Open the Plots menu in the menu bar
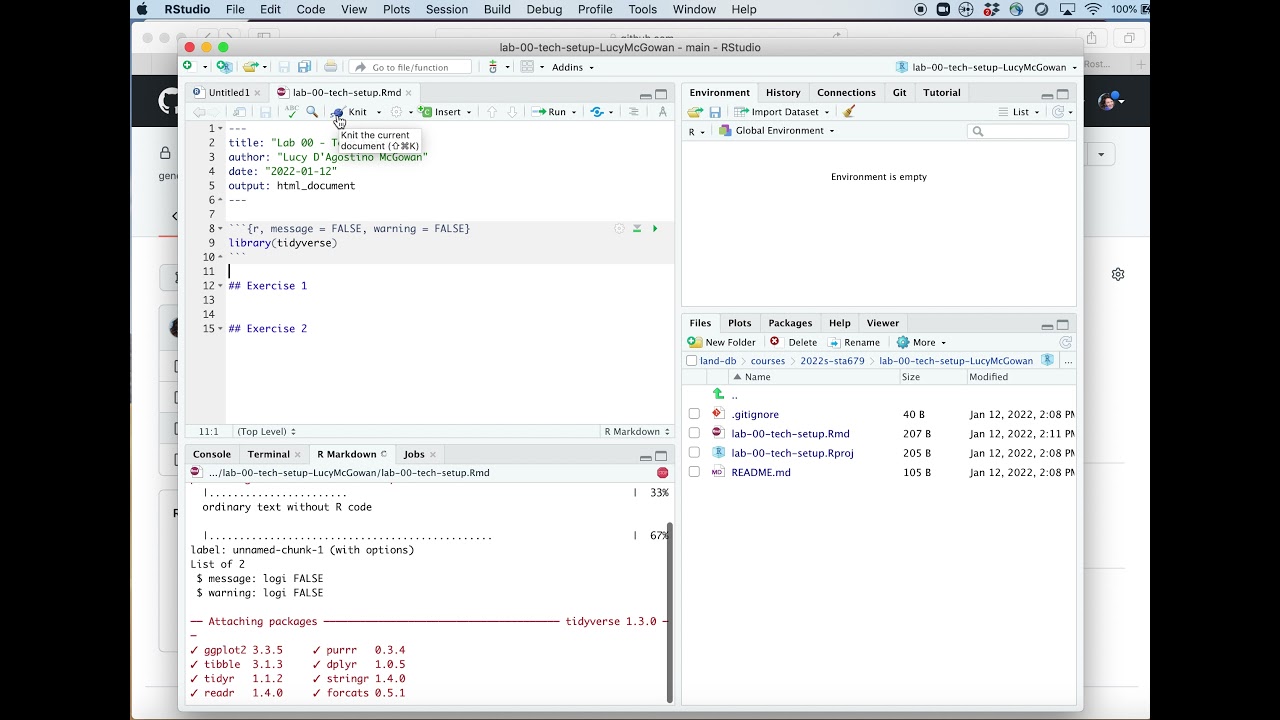Viewport: 1280px width, 720px height. [x=396, y=9]
